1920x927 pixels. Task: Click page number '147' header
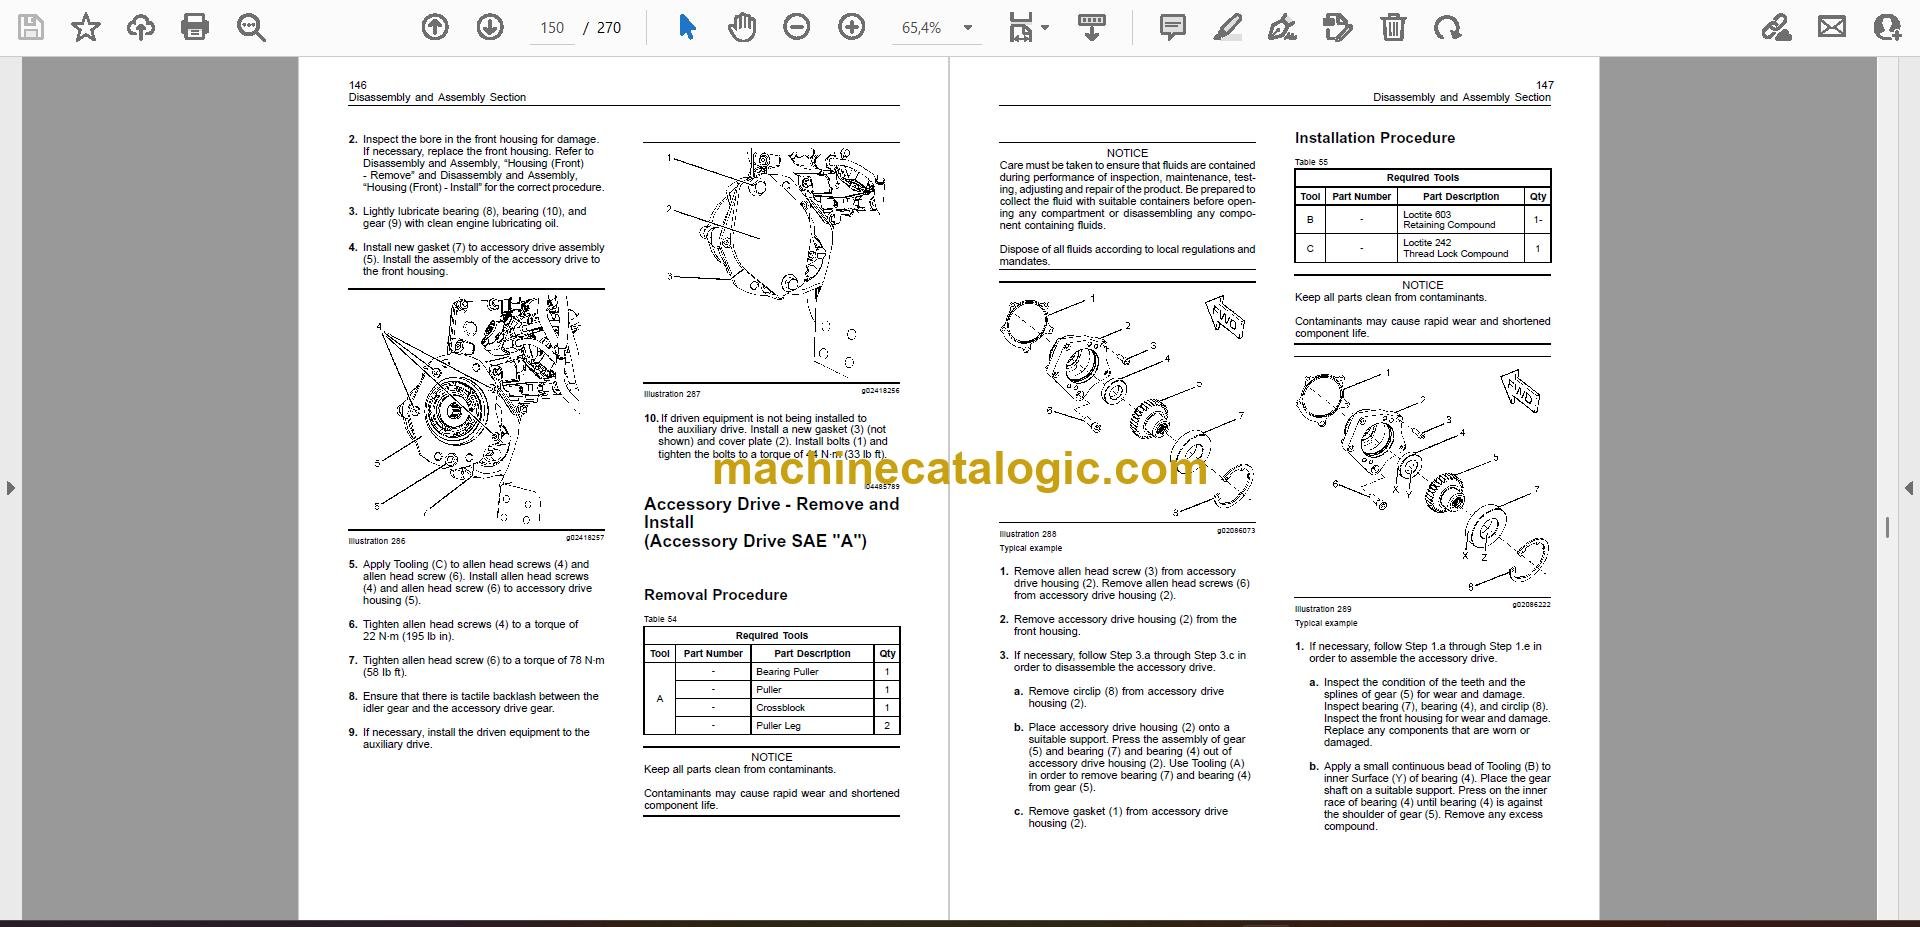click(x=1544, y=86)
